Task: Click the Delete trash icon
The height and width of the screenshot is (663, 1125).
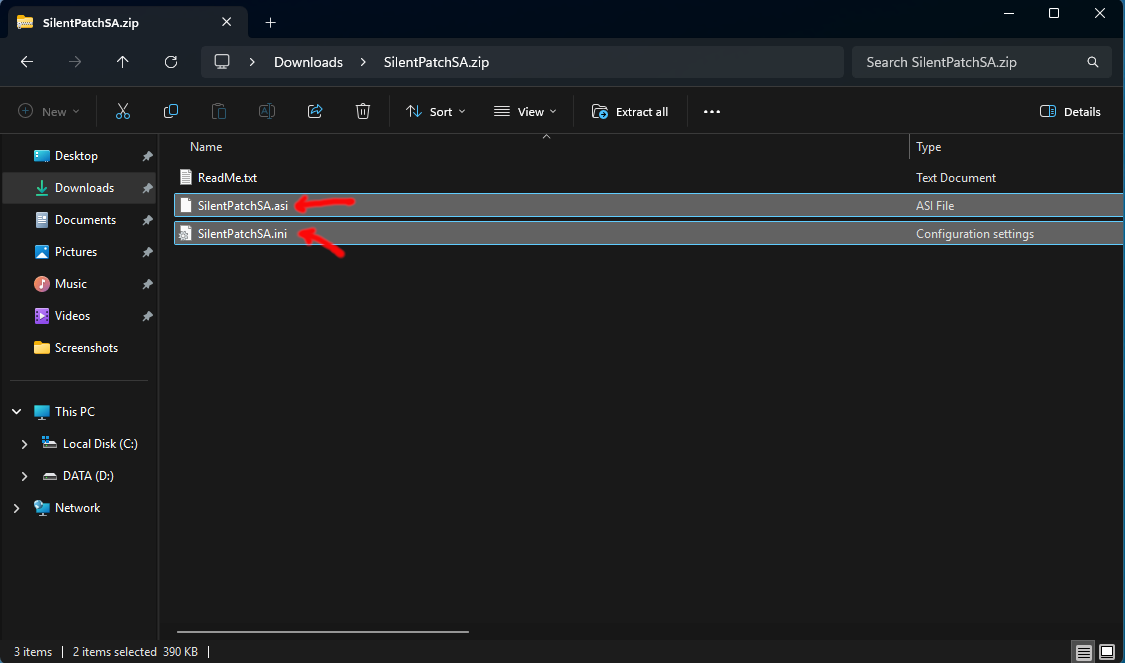Action: 363,111
